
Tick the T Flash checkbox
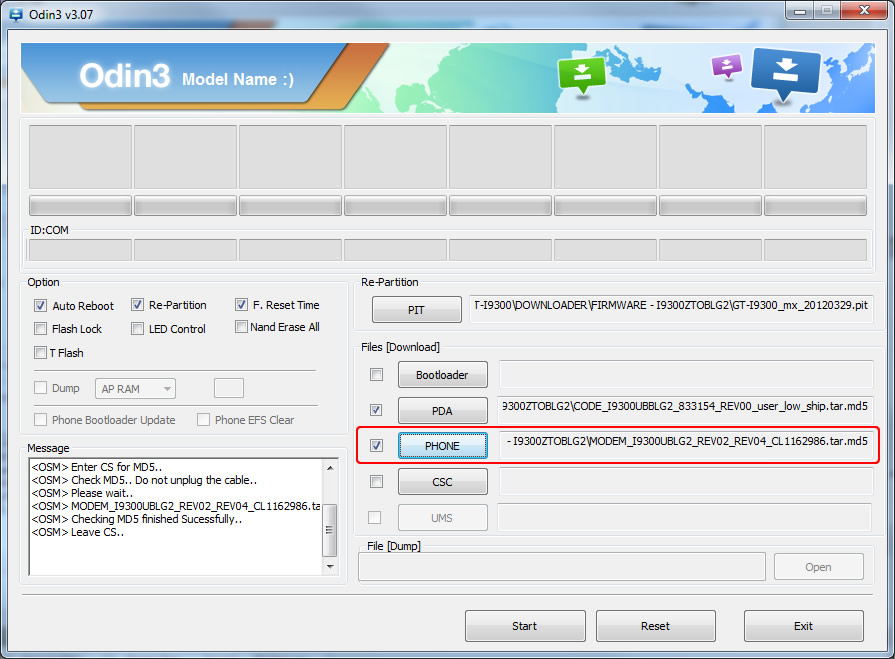(x=40, y=353)
